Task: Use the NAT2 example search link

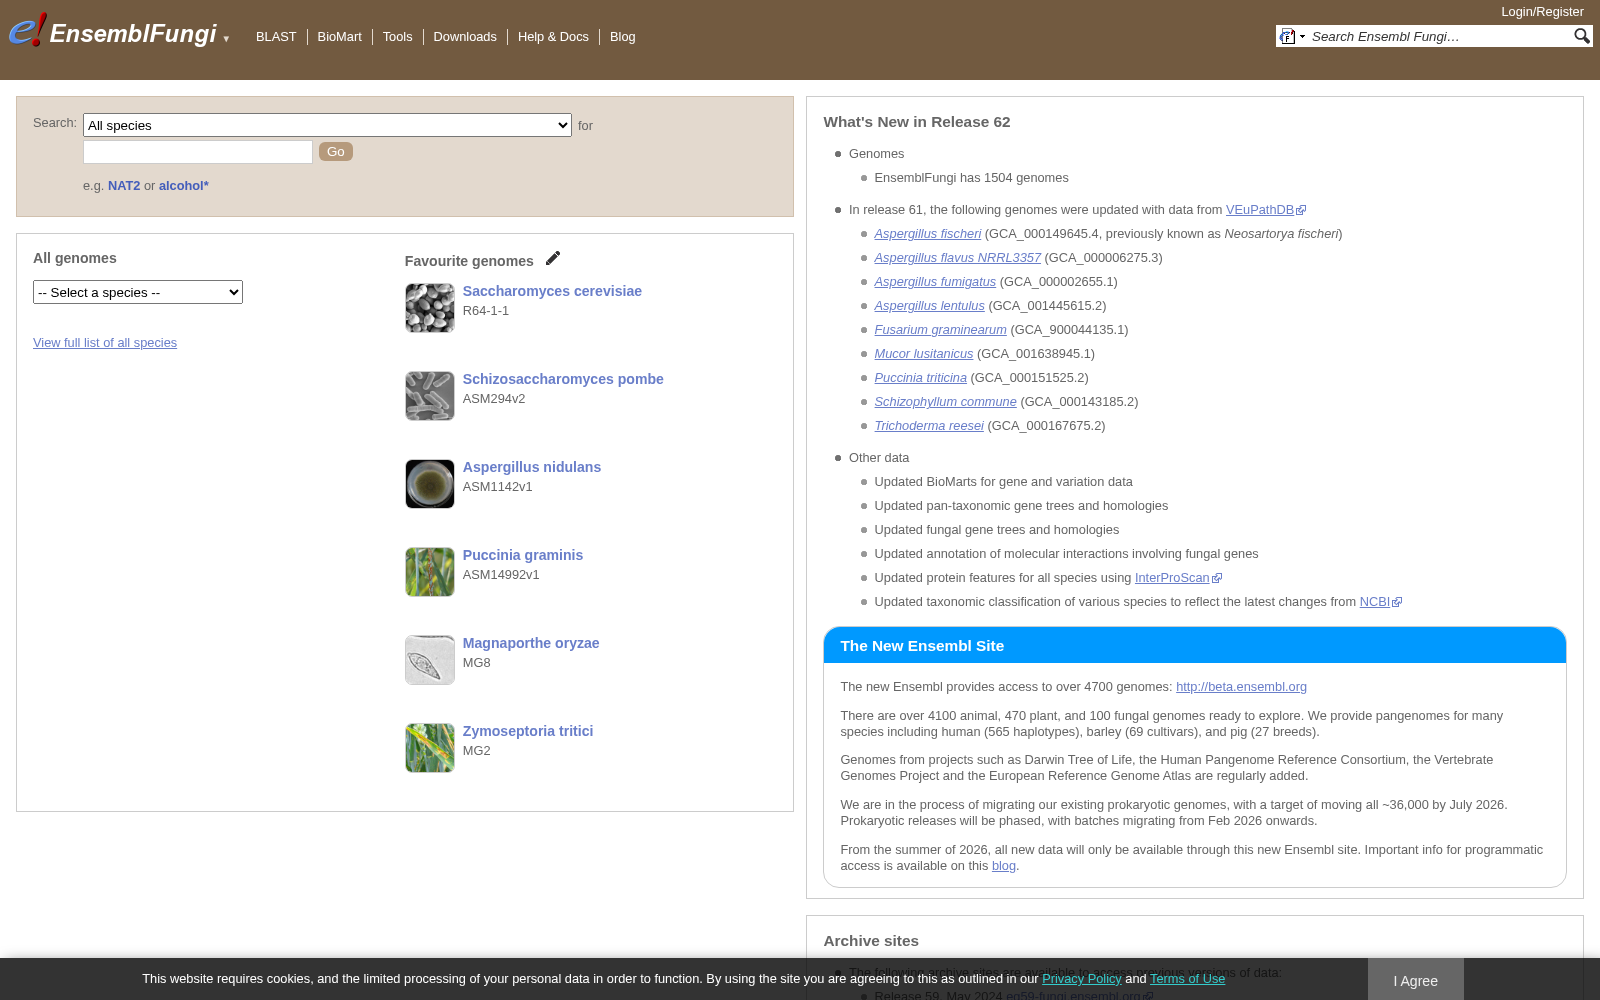Action: point(124,186)
